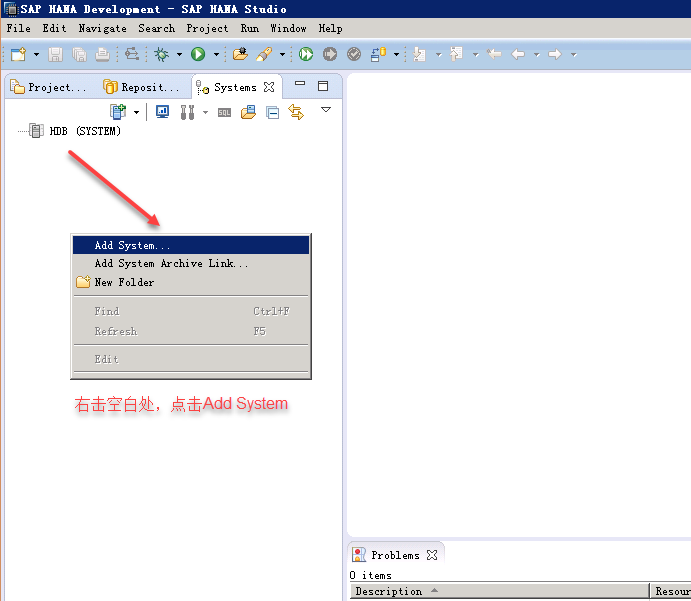This screenshot has width=691, height=601.
Task: Open the Forward history dropdown arrow
Action: tap(573, 55)
